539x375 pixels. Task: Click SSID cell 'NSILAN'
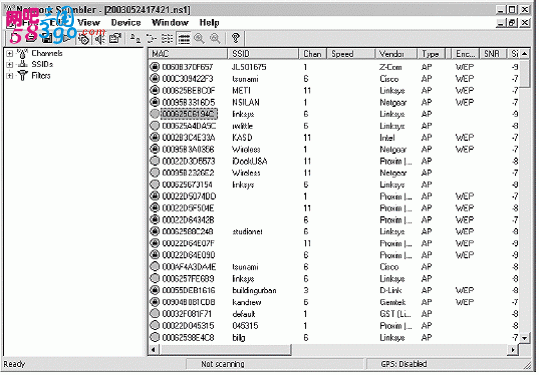coord(246,102)
